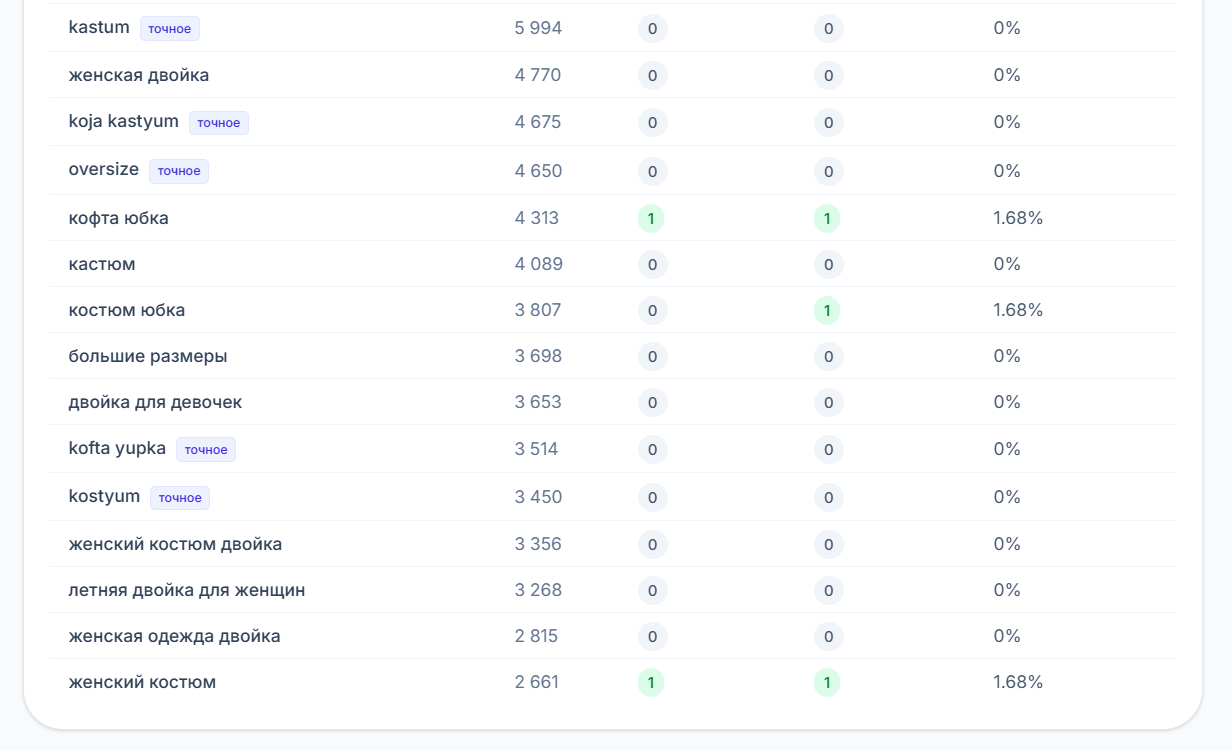Click the 1.68% value in костюм юбка row
1232x751 pixels.
point(1018,310)
